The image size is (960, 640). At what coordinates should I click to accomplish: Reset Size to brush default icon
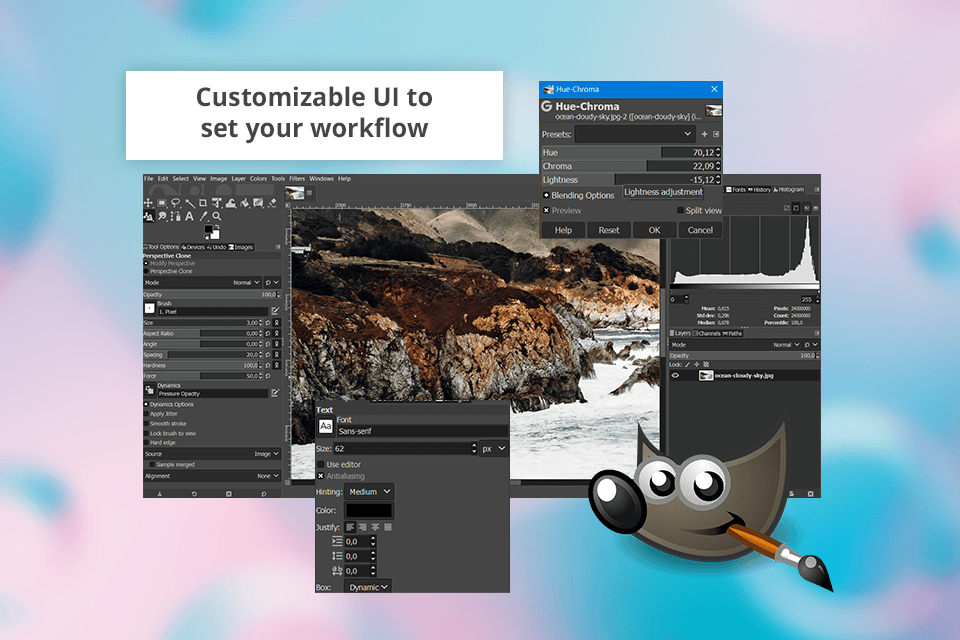[x=268, y=323]
